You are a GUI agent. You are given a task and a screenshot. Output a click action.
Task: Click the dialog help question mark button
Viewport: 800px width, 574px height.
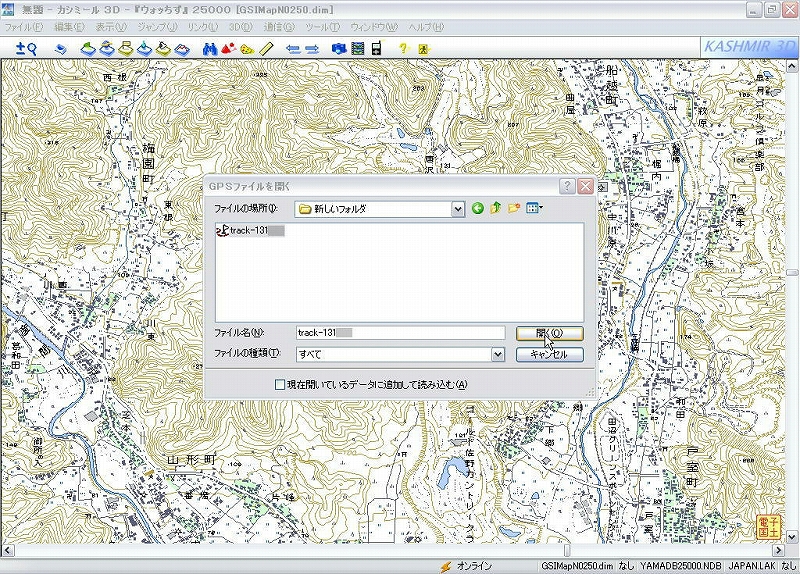567,186
